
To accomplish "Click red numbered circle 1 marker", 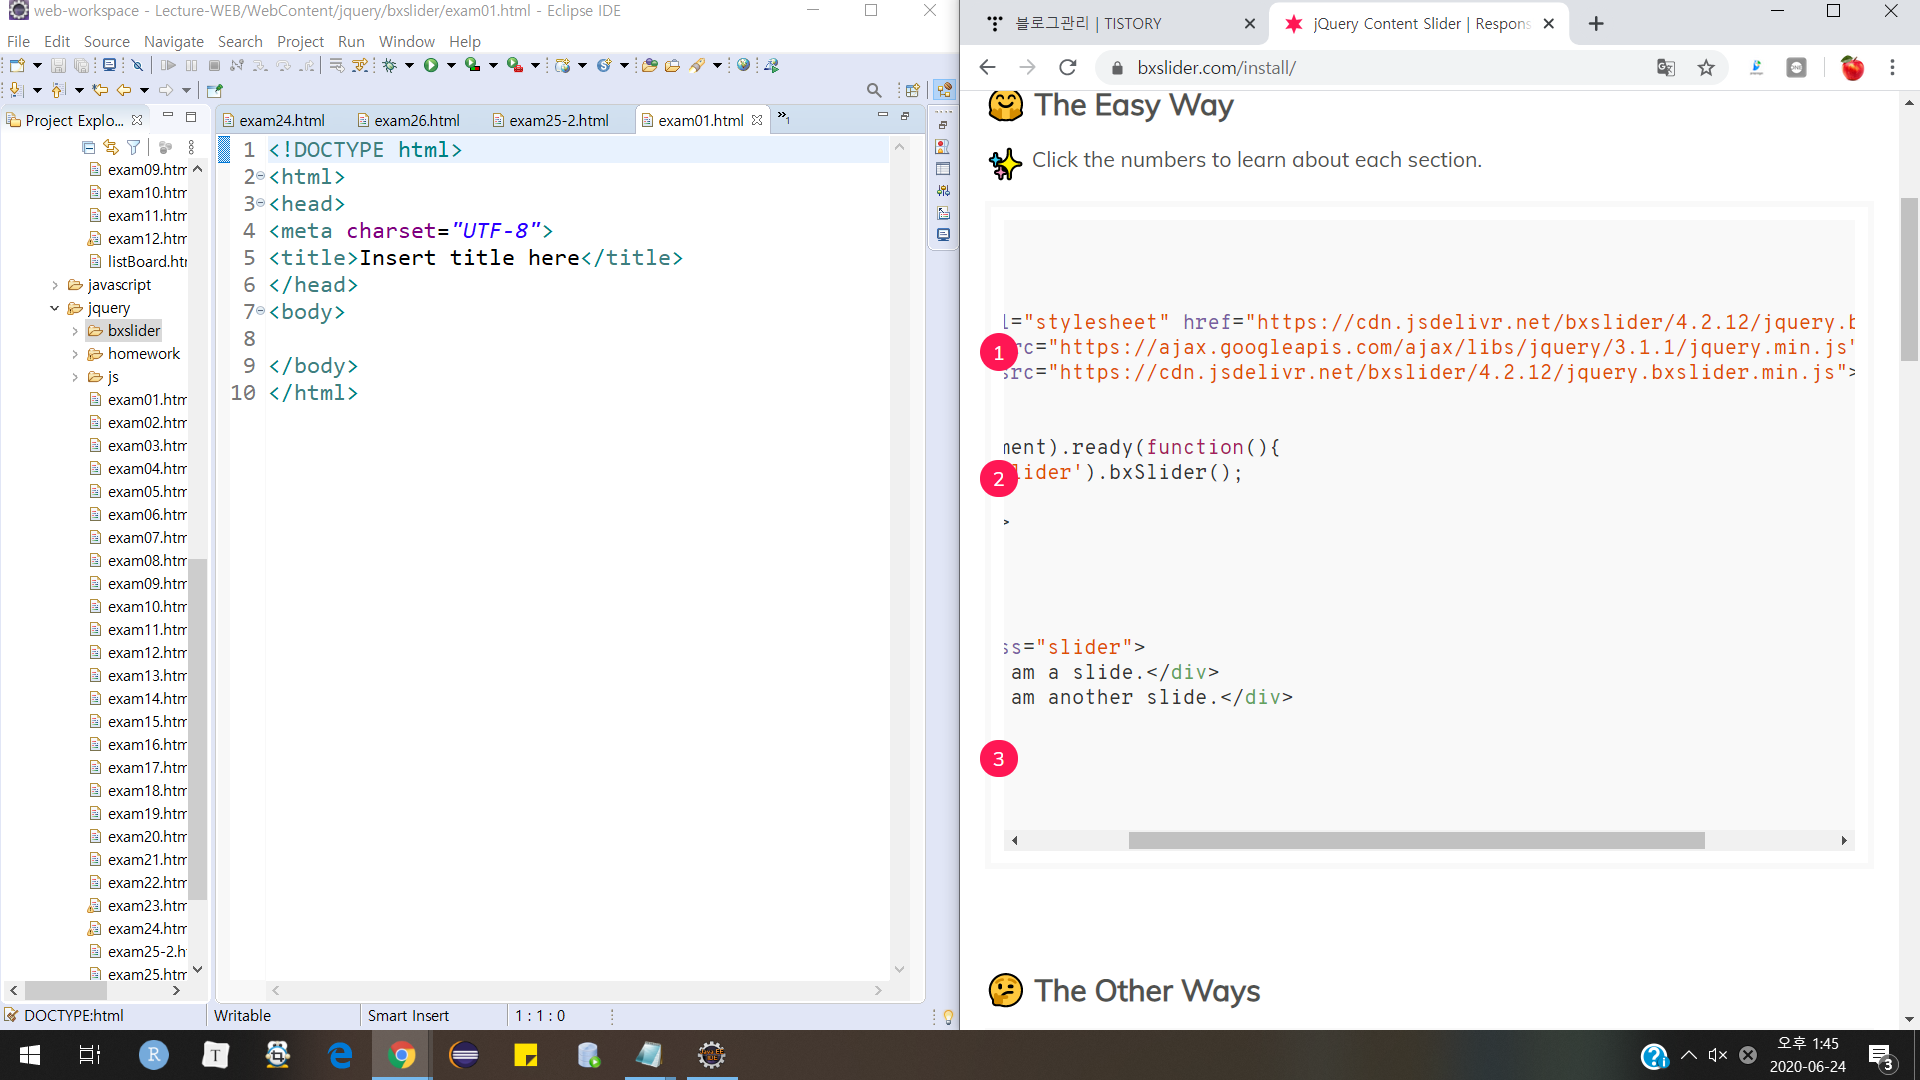I will pos(998,353).
